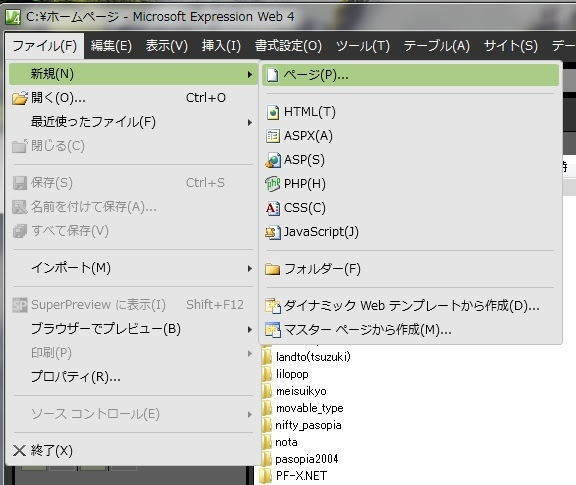Open the 挿入(I) menu
This screenshot has width=576, height=485.
(221, 46)
